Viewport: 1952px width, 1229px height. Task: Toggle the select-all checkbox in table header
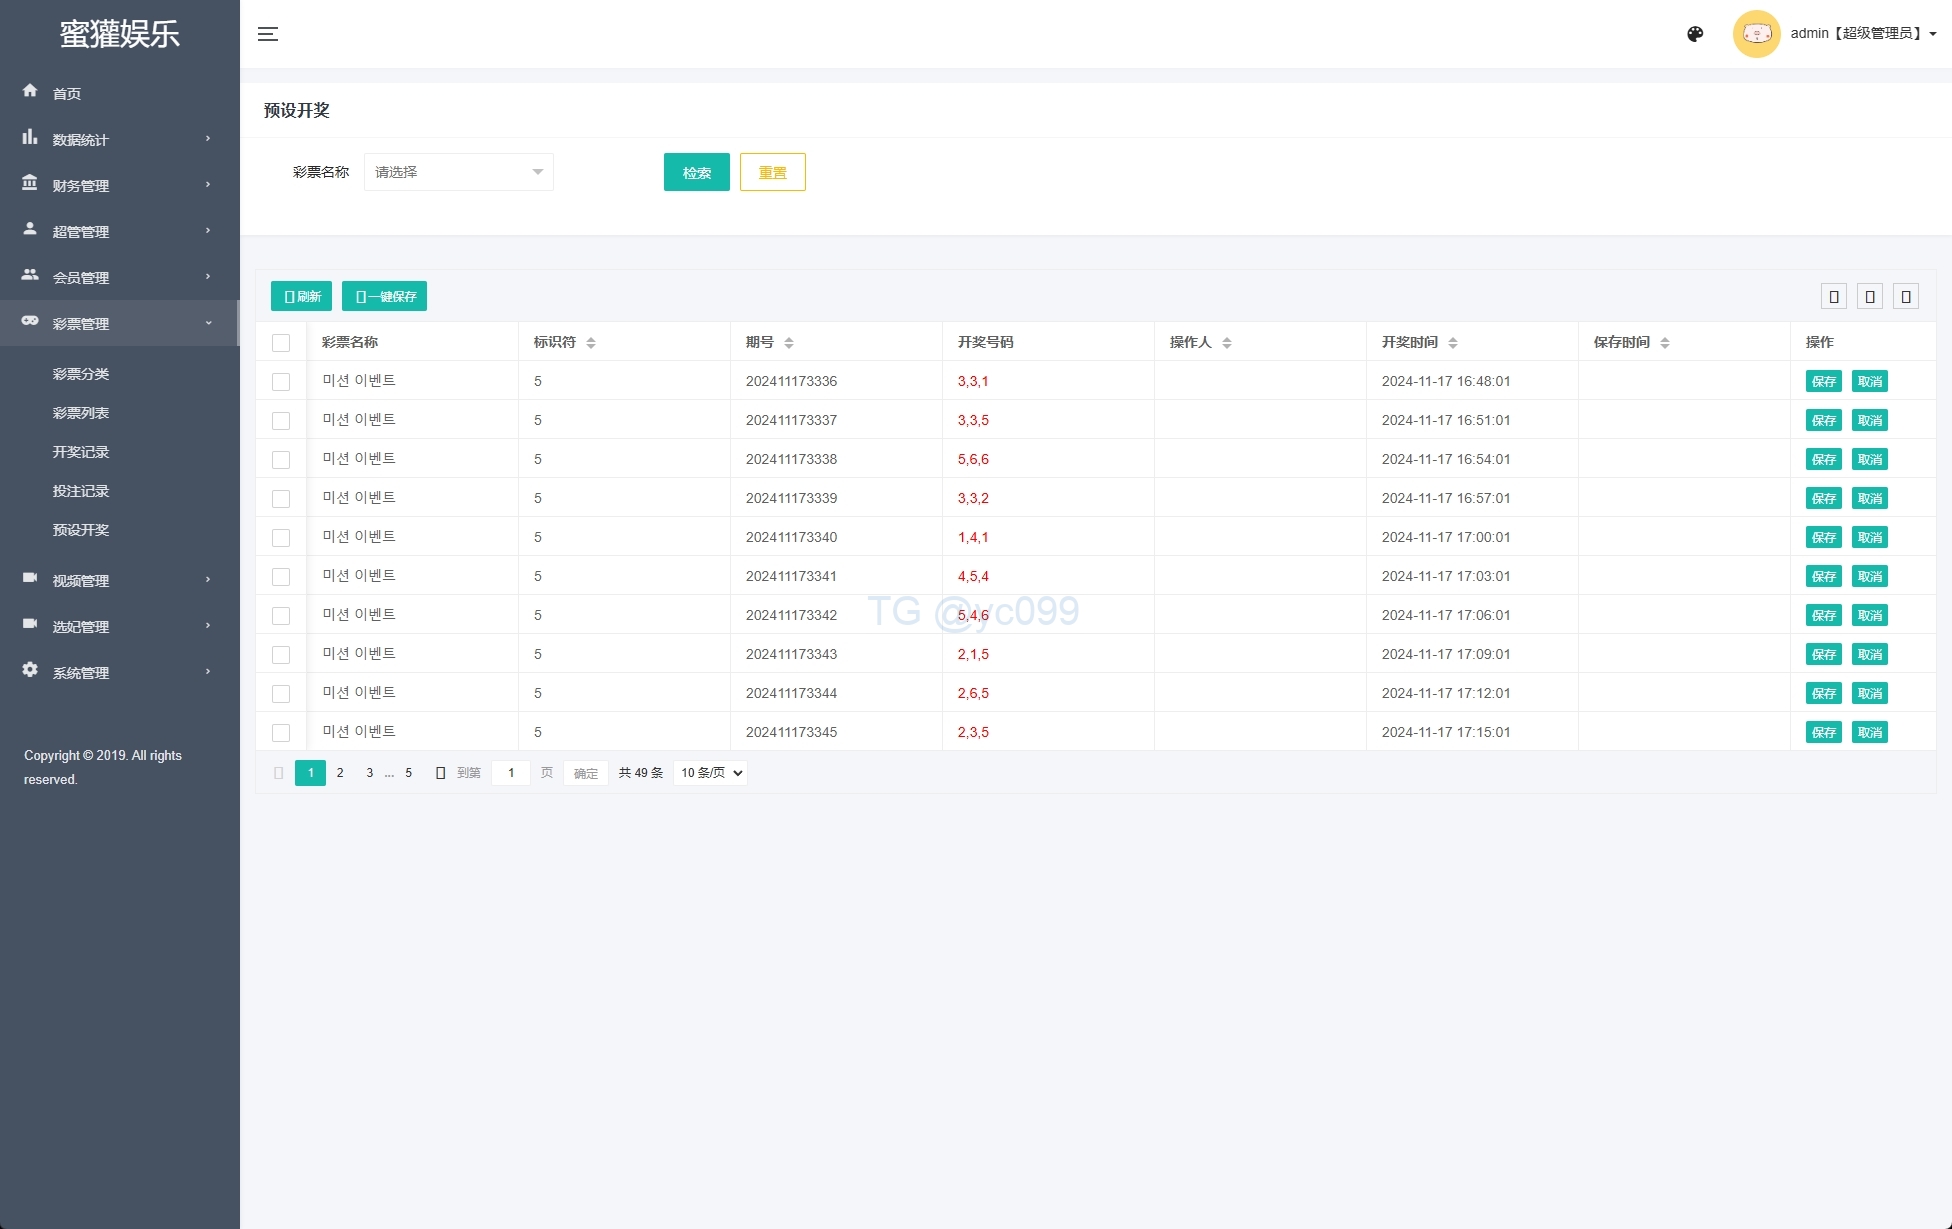(281, 343)
